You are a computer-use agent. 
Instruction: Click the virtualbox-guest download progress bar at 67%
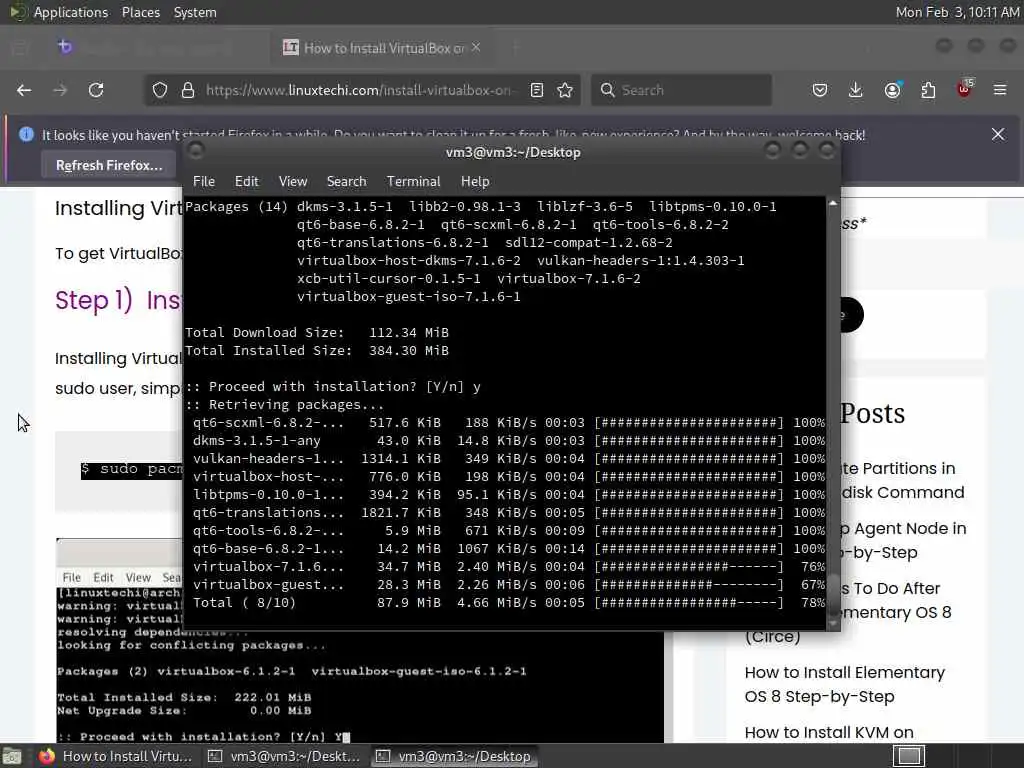tap(689, 584)
